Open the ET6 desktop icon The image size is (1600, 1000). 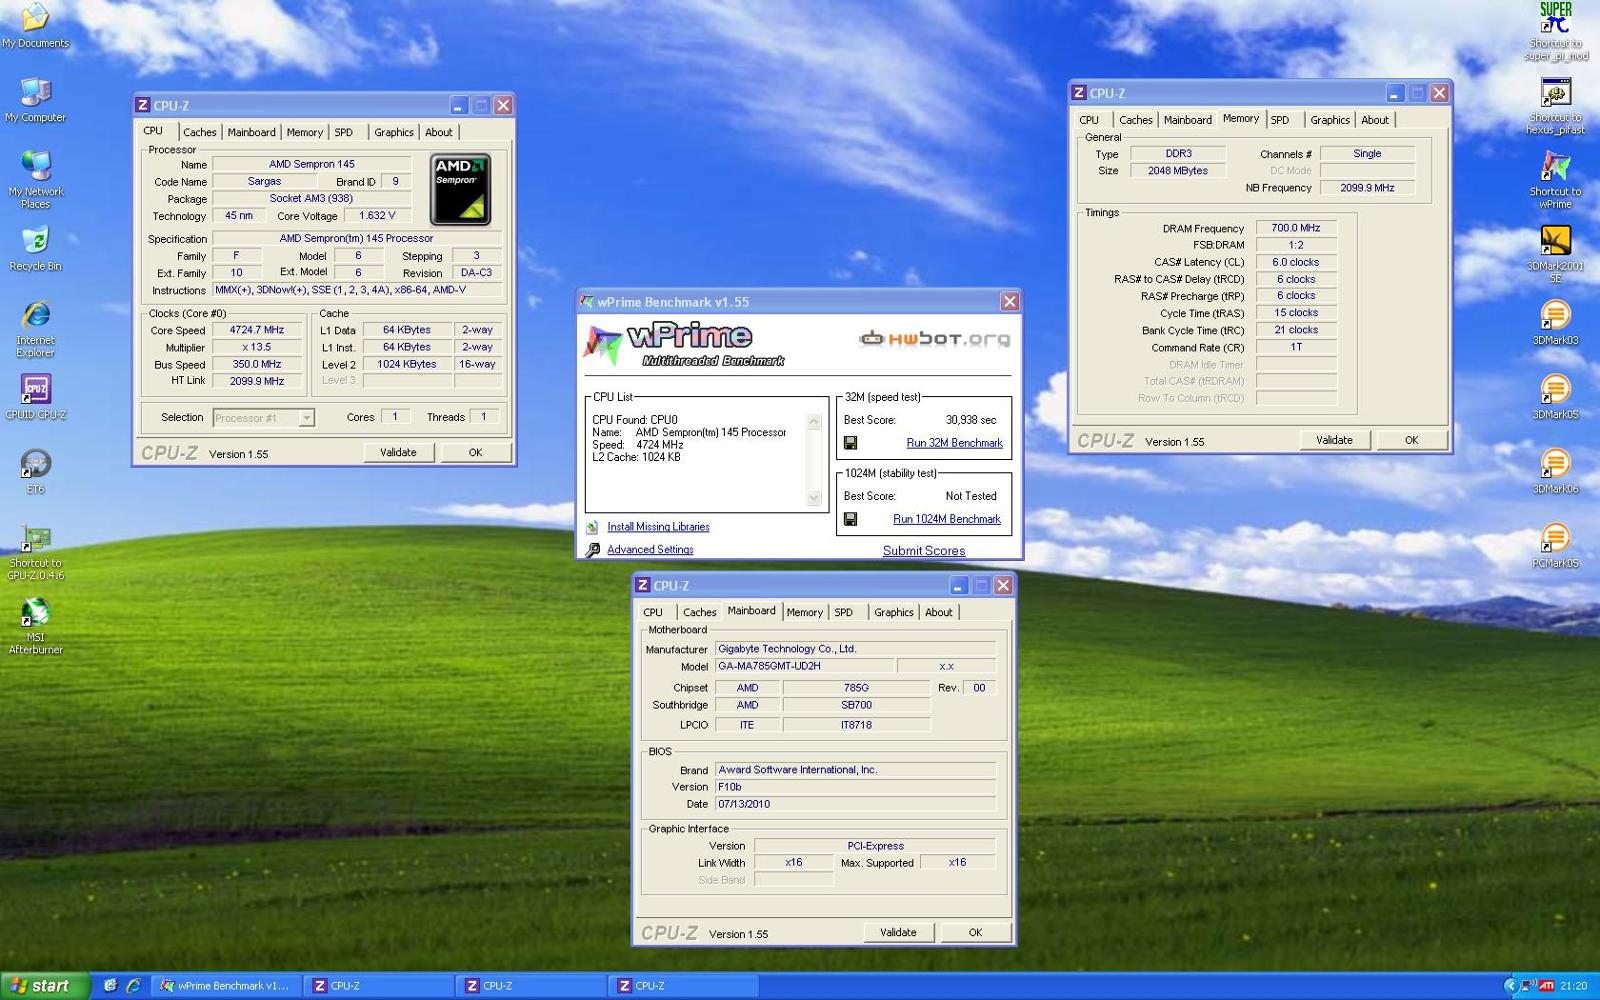(35, 471)
